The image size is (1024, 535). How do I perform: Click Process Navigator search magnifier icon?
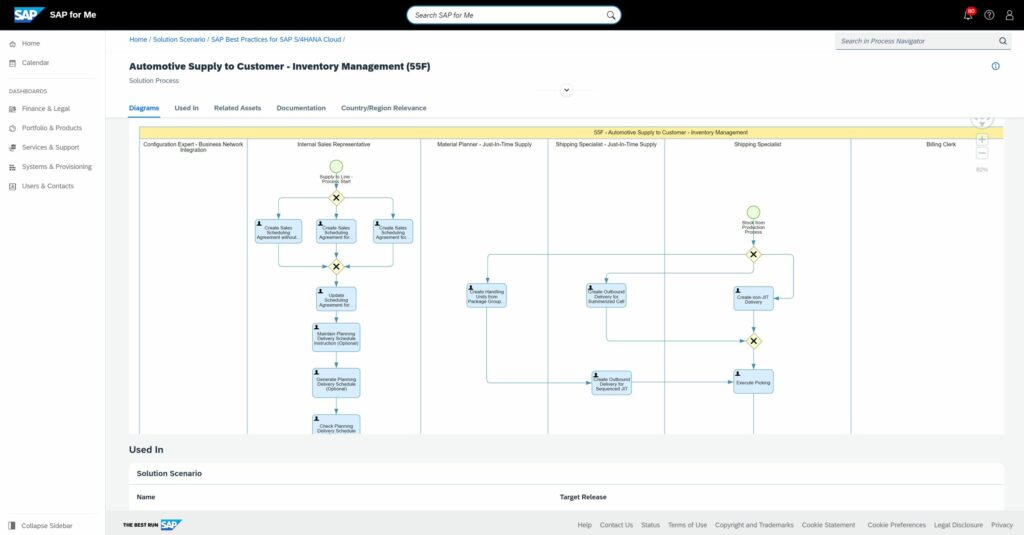click(x=1002, y=41)
